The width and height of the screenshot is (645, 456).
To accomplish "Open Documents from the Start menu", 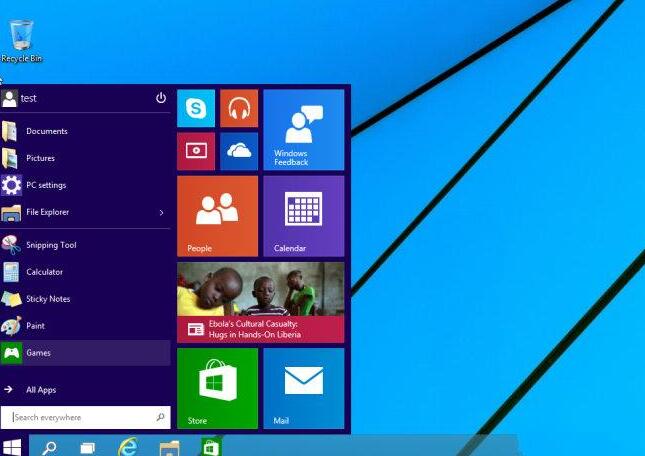I will click(x=85, y=131).
